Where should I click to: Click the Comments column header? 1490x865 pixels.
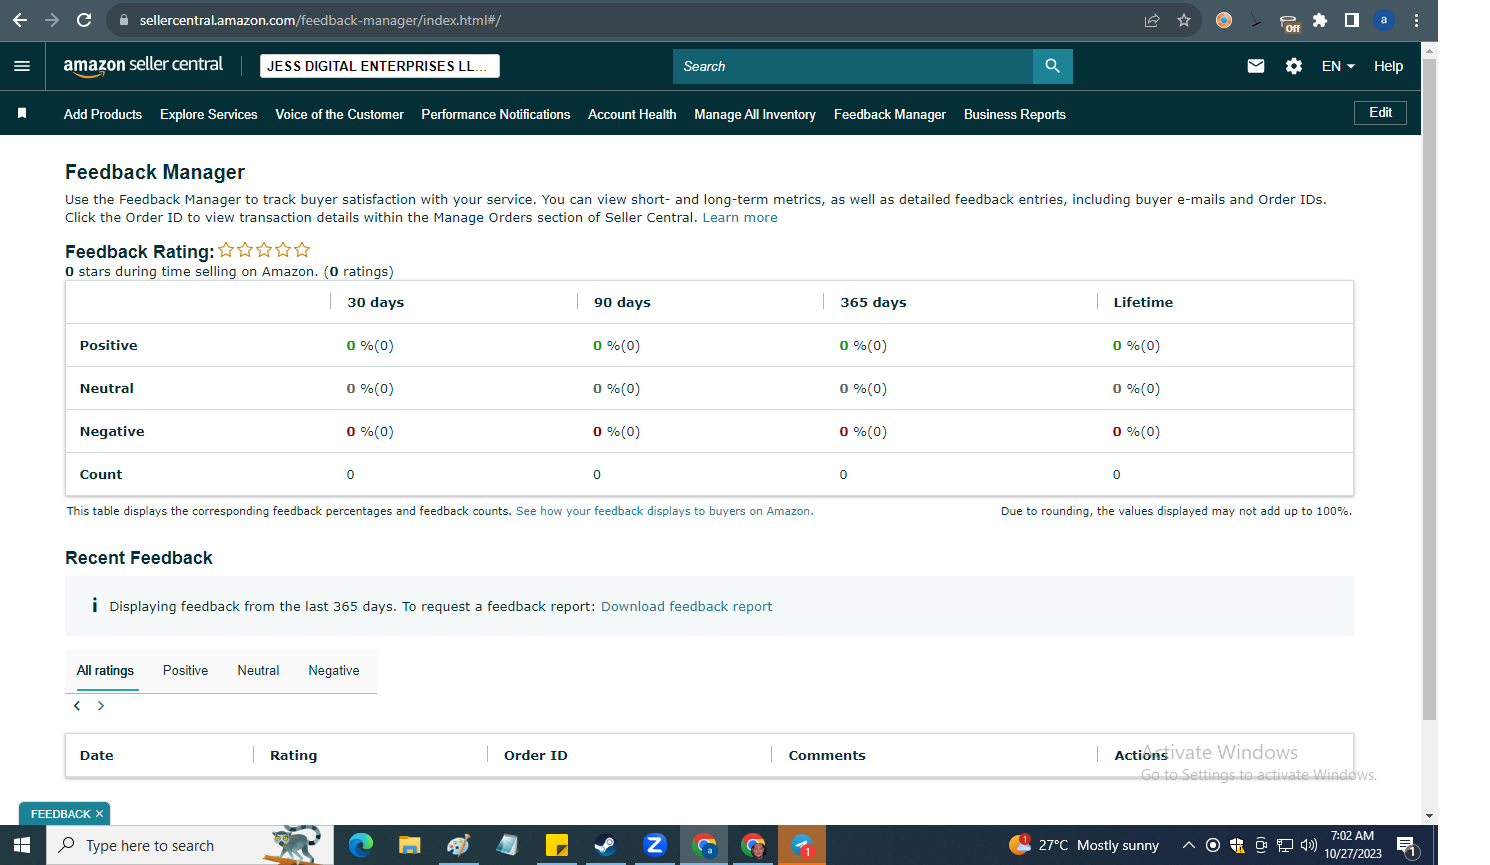827,756
